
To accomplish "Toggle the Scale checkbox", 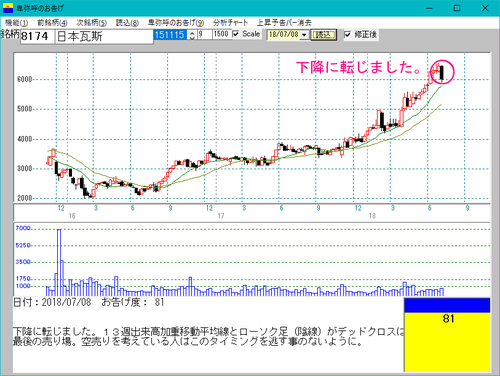I will (x=236, y=34).
